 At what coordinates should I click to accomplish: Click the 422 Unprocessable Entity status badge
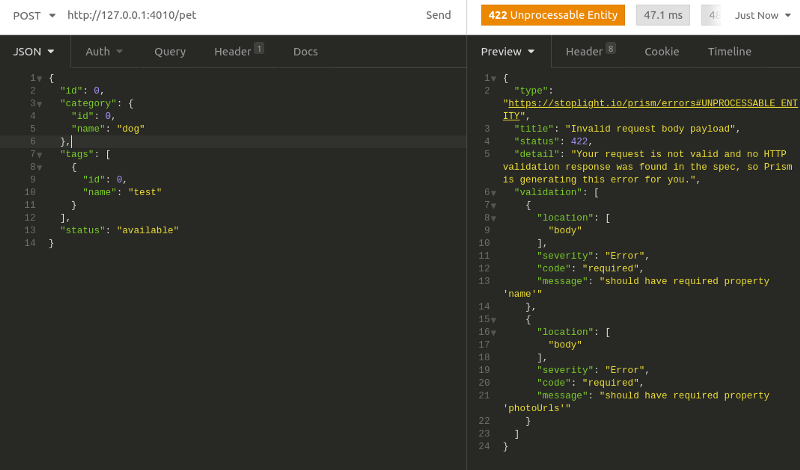click(x=552, y=15)
